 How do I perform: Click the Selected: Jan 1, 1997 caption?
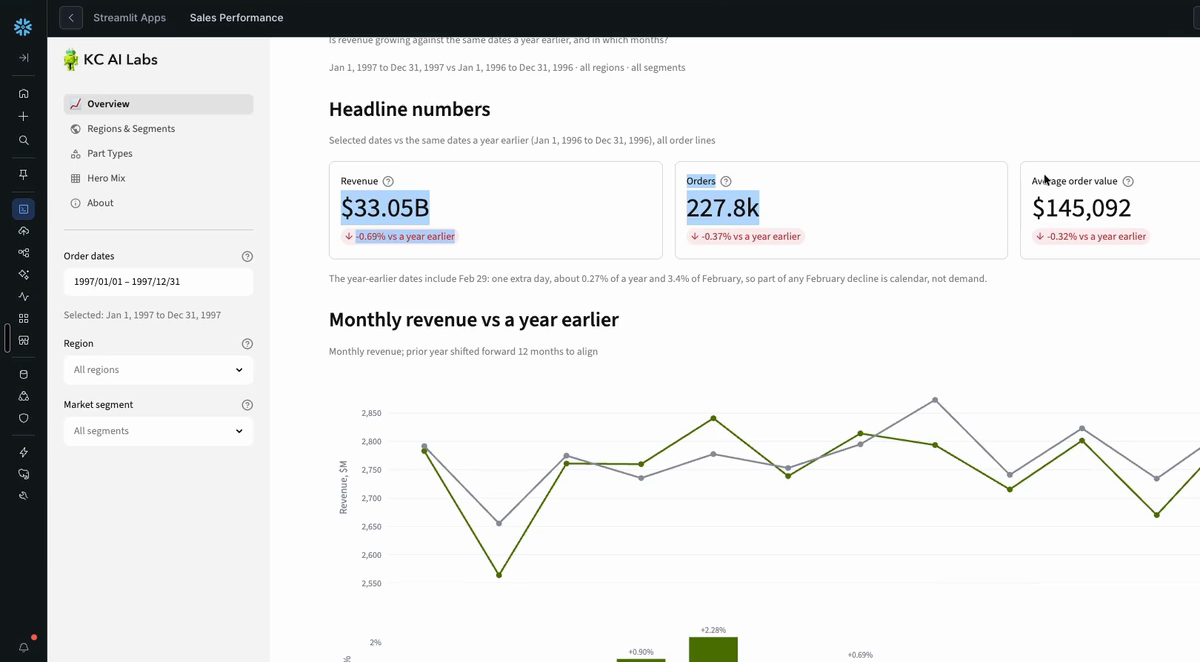(x=142, y=315)
